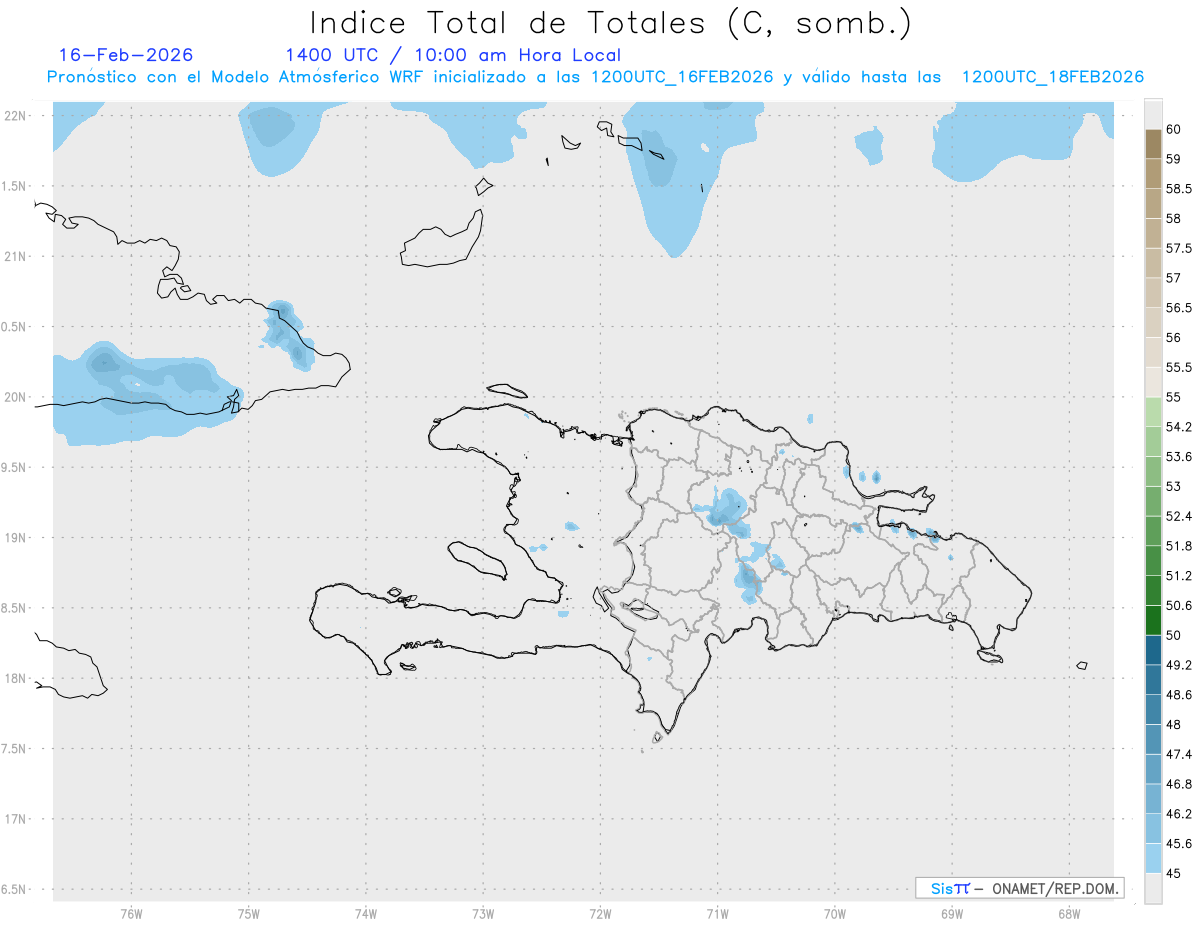Screen dimensions: 1200x927
Task: Click the '20N' latitude label
Action: pyautogui.click(x=15, y=397)
